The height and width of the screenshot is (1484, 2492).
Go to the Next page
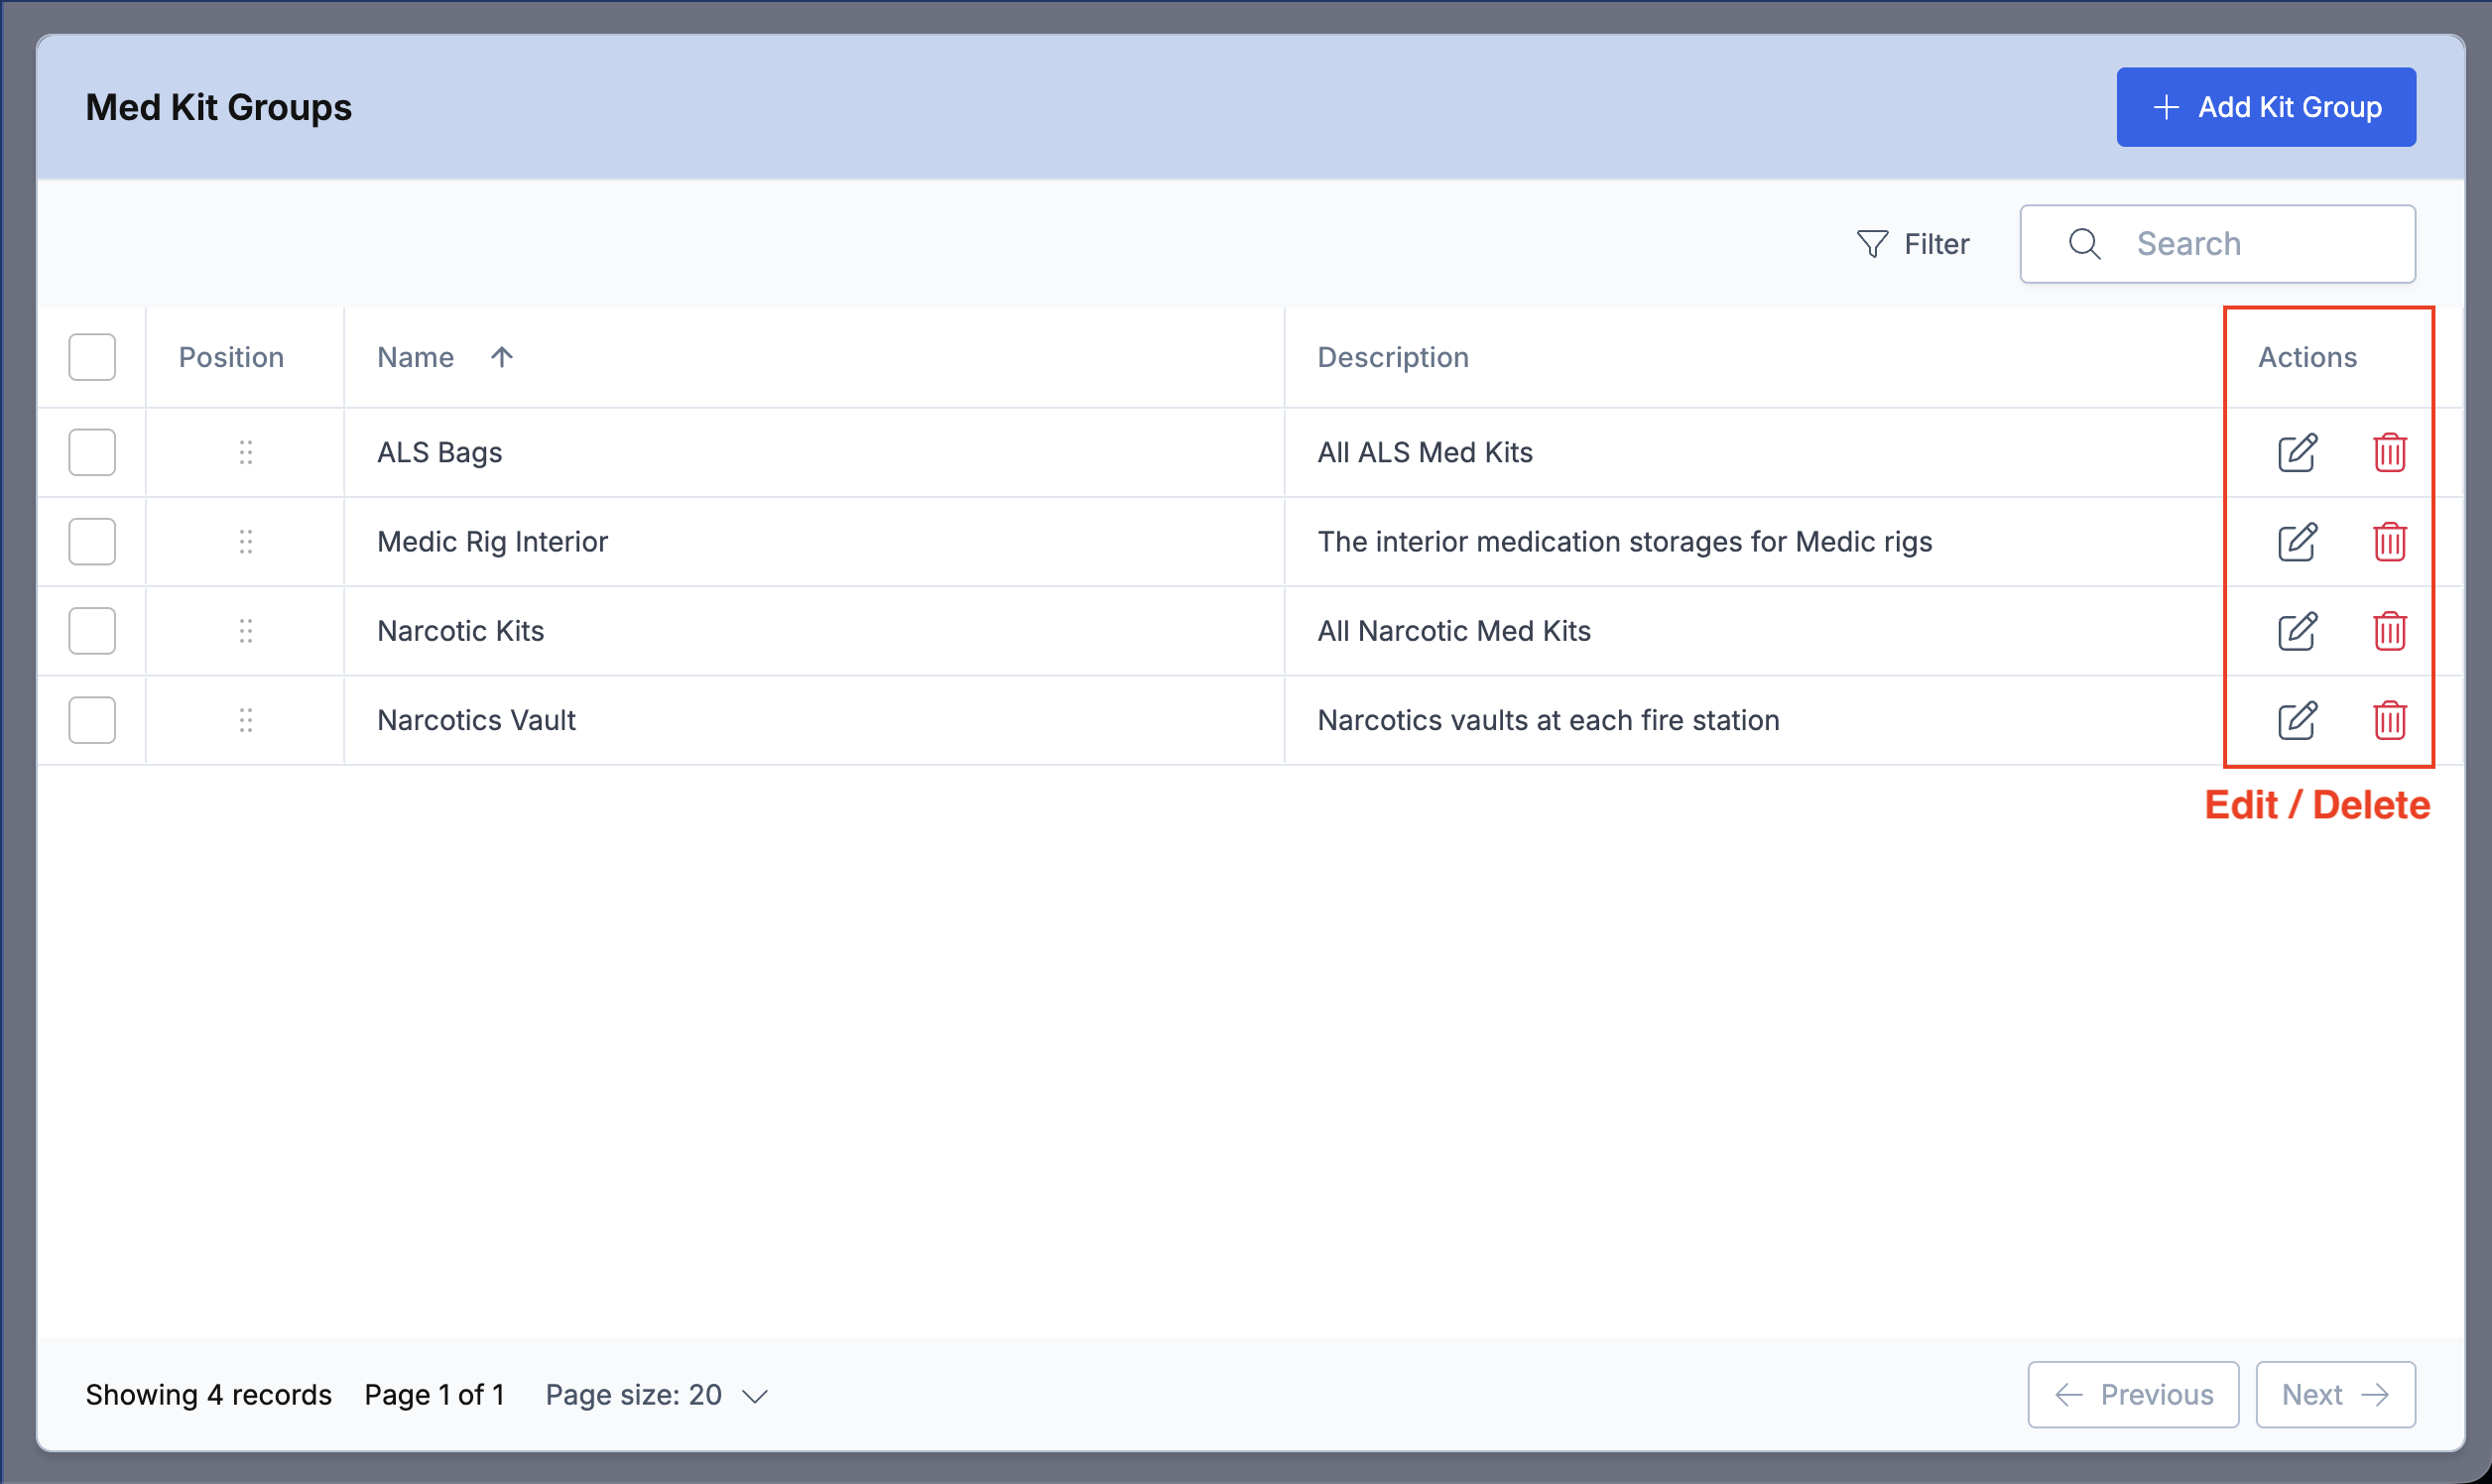(x=2335, y=1395)
